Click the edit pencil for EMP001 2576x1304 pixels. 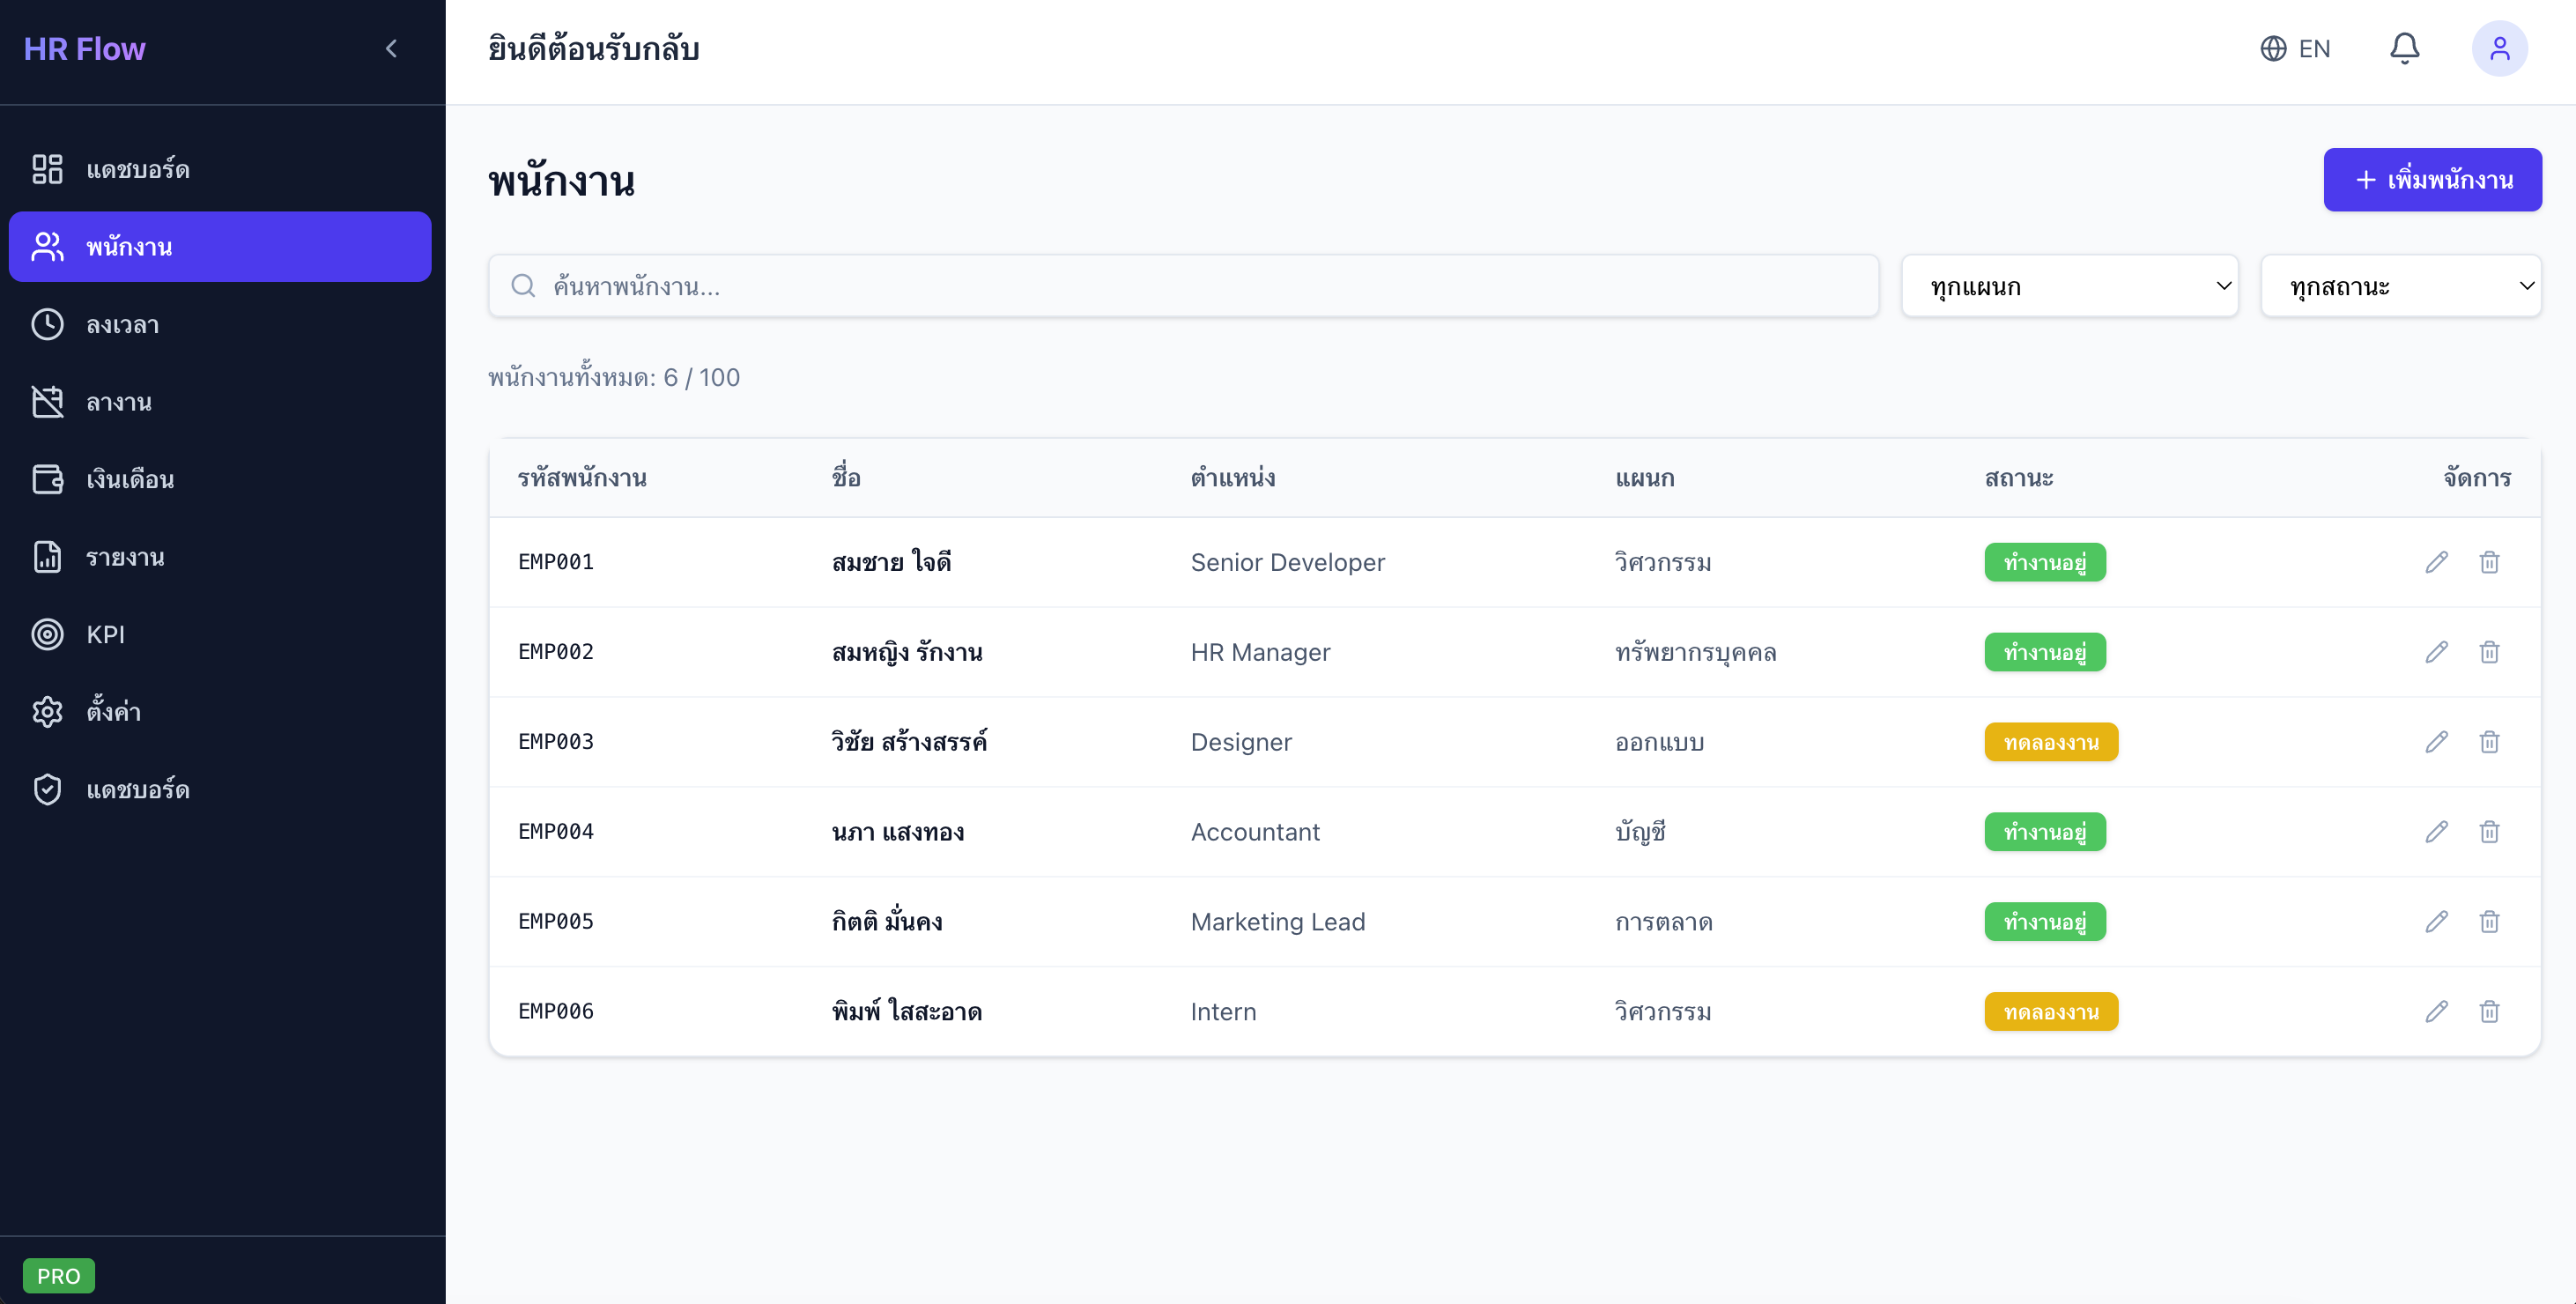pos(2436,562)
